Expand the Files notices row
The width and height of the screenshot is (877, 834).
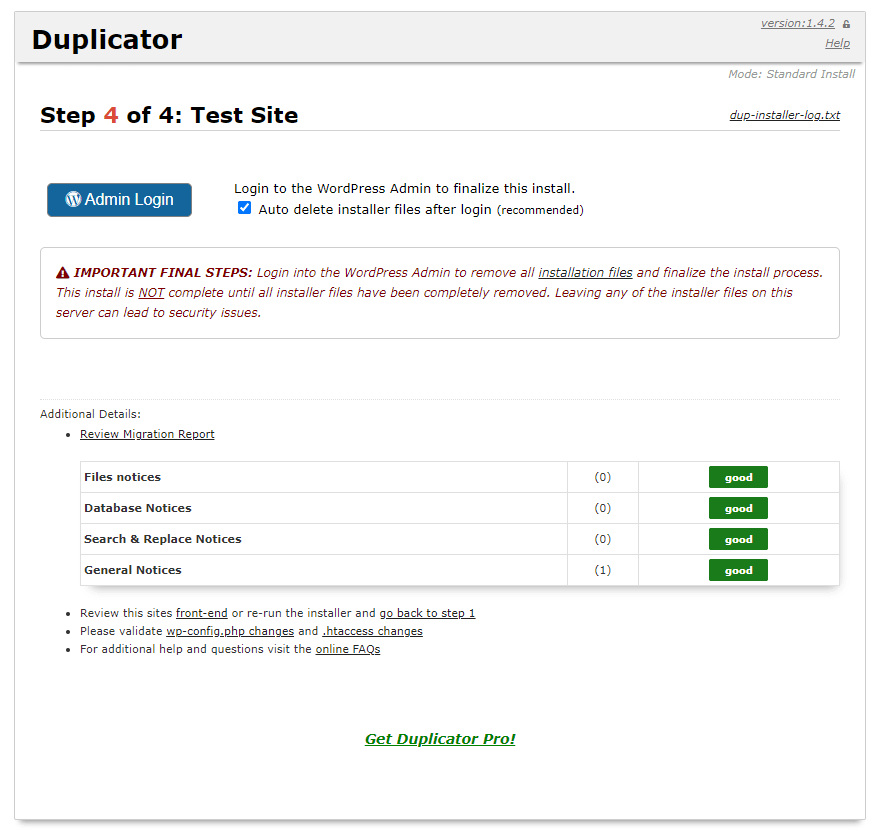(x=122, y=477)
